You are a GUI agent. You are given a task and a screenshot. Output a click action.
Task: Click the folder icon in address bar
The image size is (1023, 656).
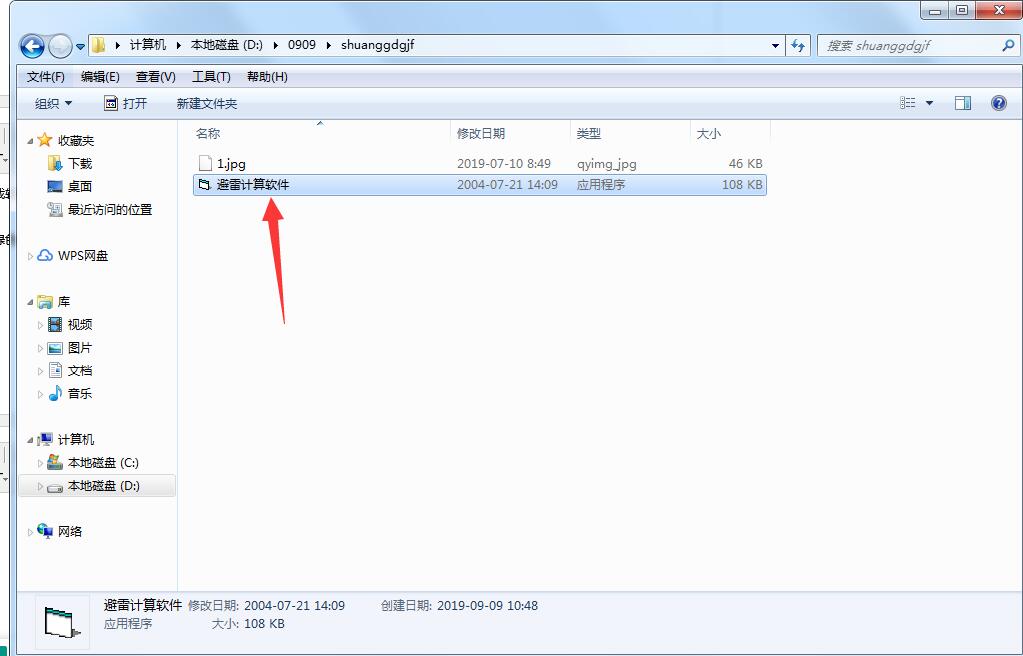(x=99, y=45)
